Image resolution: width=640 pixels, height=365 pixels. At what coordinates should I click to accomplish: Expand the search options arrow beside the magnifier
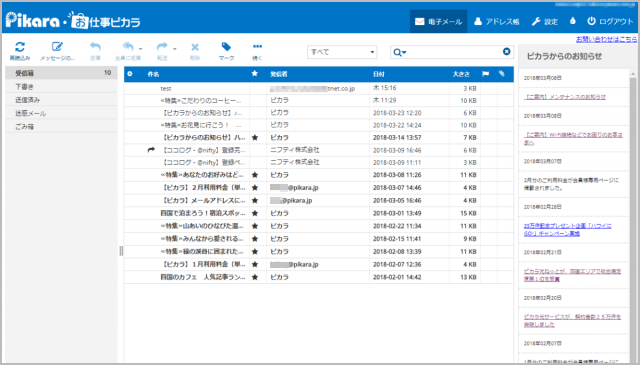click(x=404, y=53)
